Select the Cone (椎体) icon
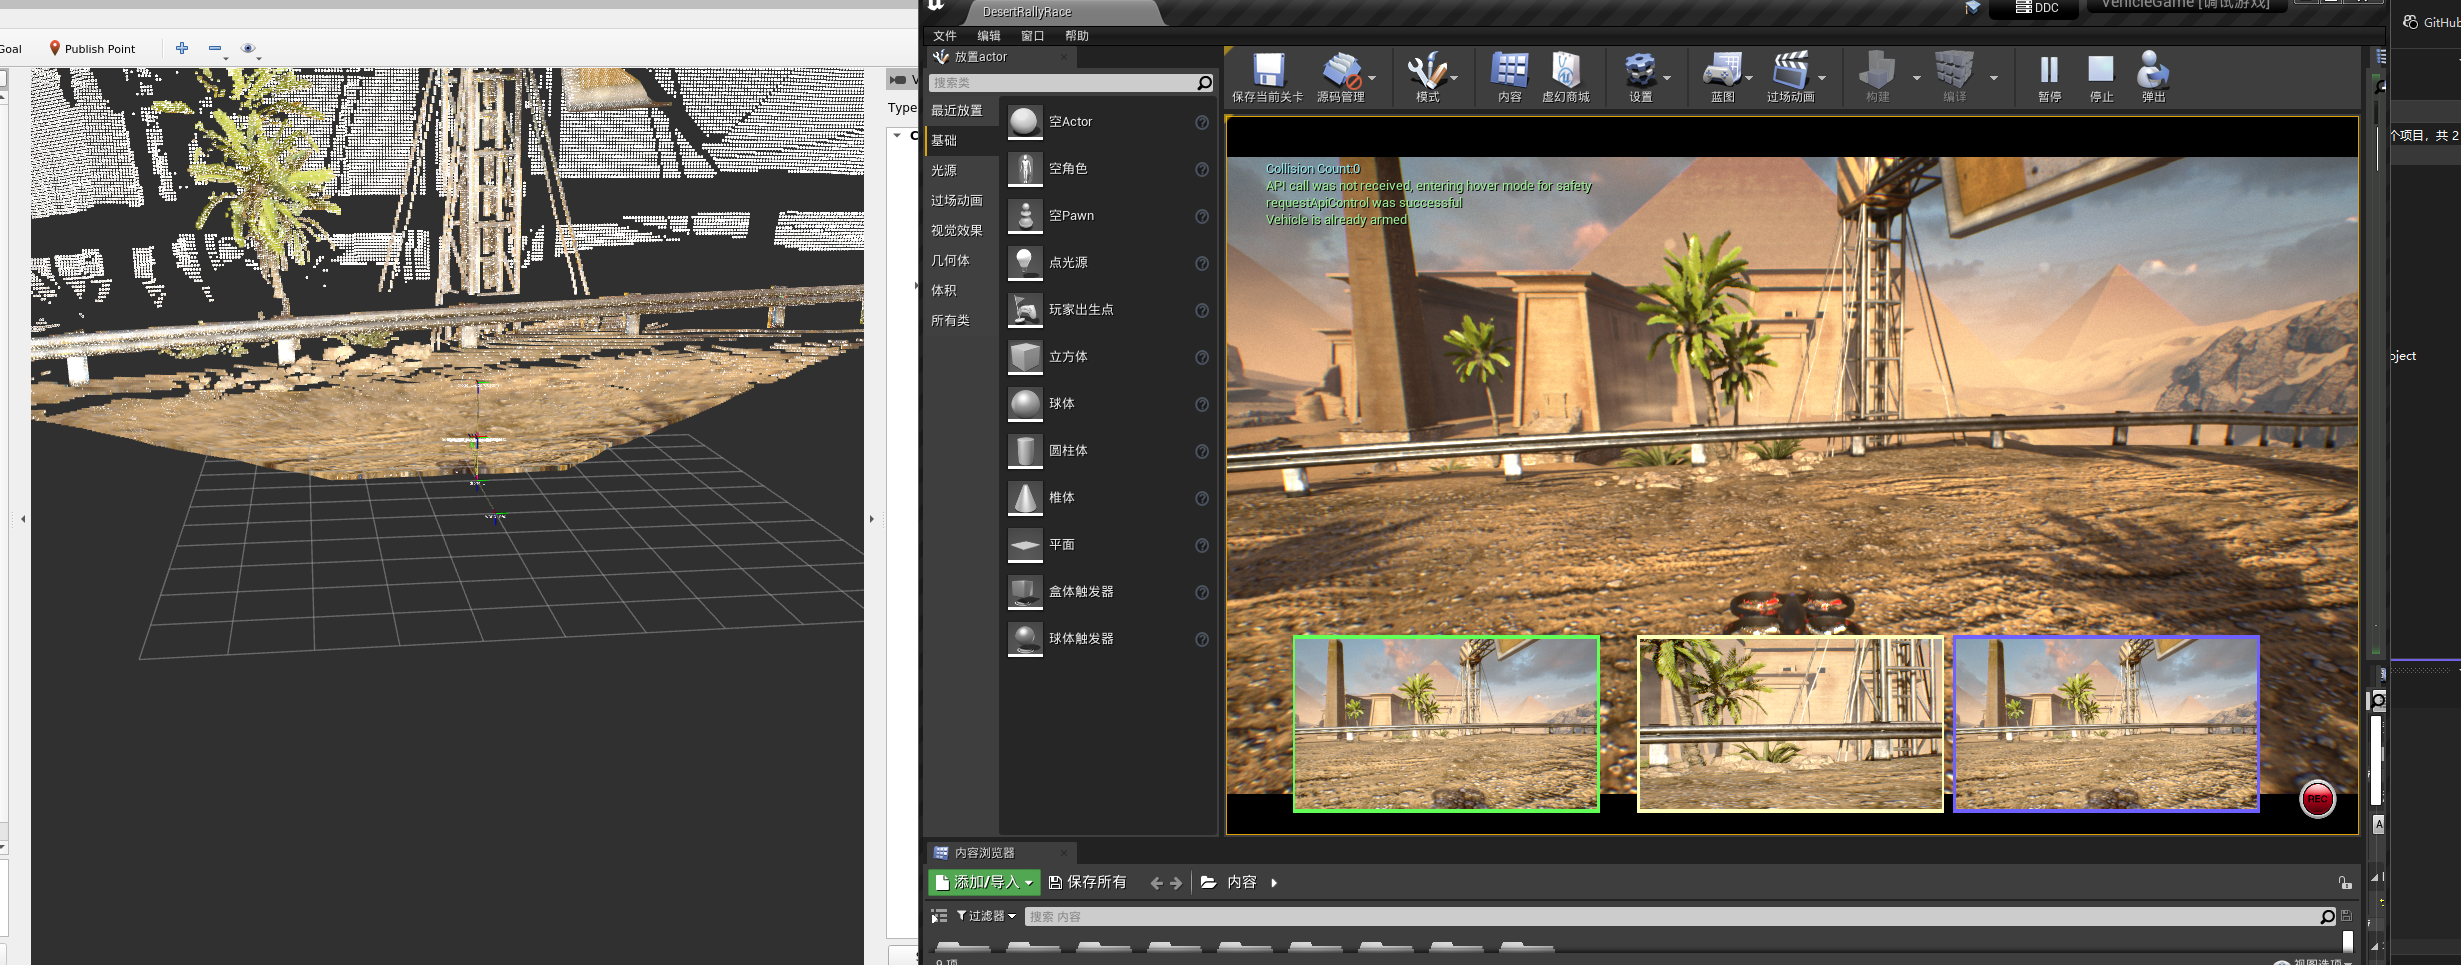The height and width of the screenshot is (965, 2461). tap(1025, 498)
